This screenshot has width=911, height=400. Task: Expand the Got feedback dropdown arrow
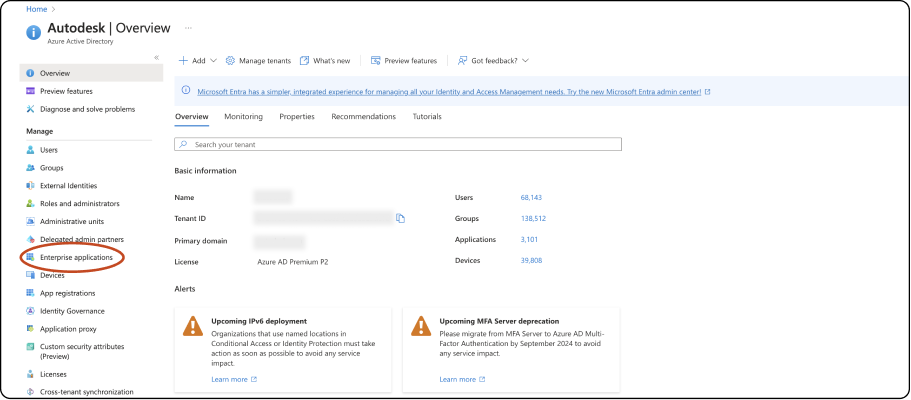[x=525, y=60]
